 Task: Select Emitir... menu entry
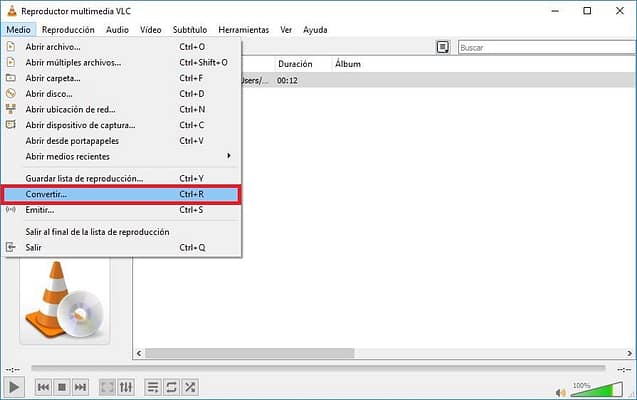click(x=121, y=210)
